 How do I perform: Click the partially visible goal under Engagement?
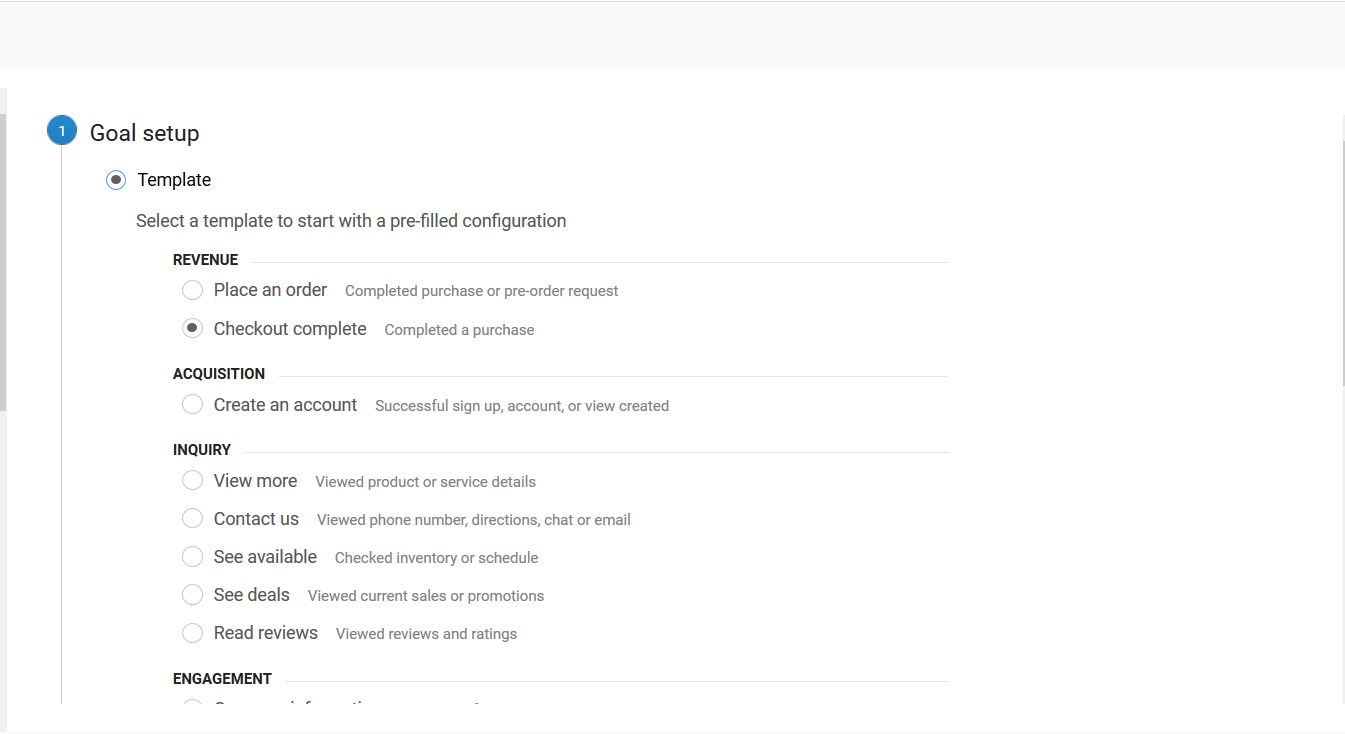coord(192,706)
